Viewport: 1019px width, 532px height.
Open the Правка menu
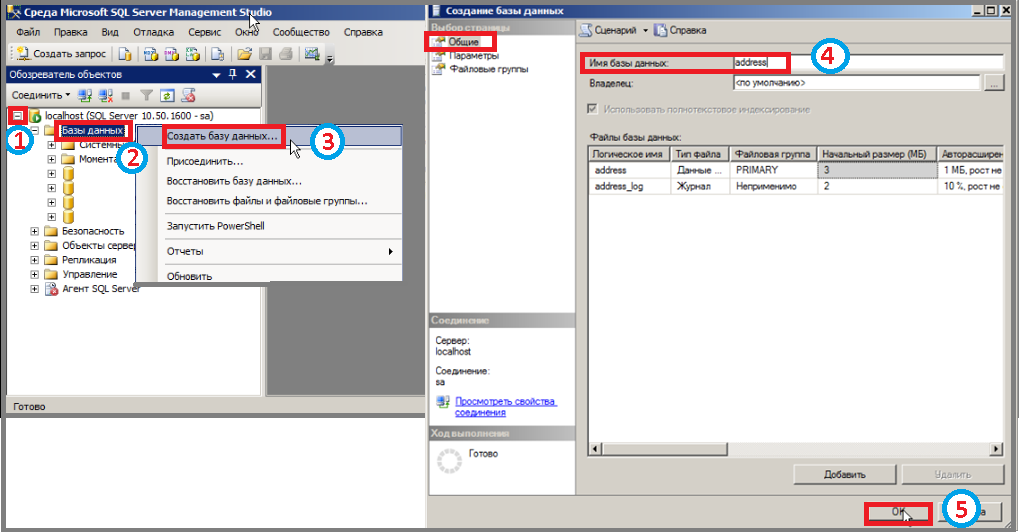coord(71,32)
